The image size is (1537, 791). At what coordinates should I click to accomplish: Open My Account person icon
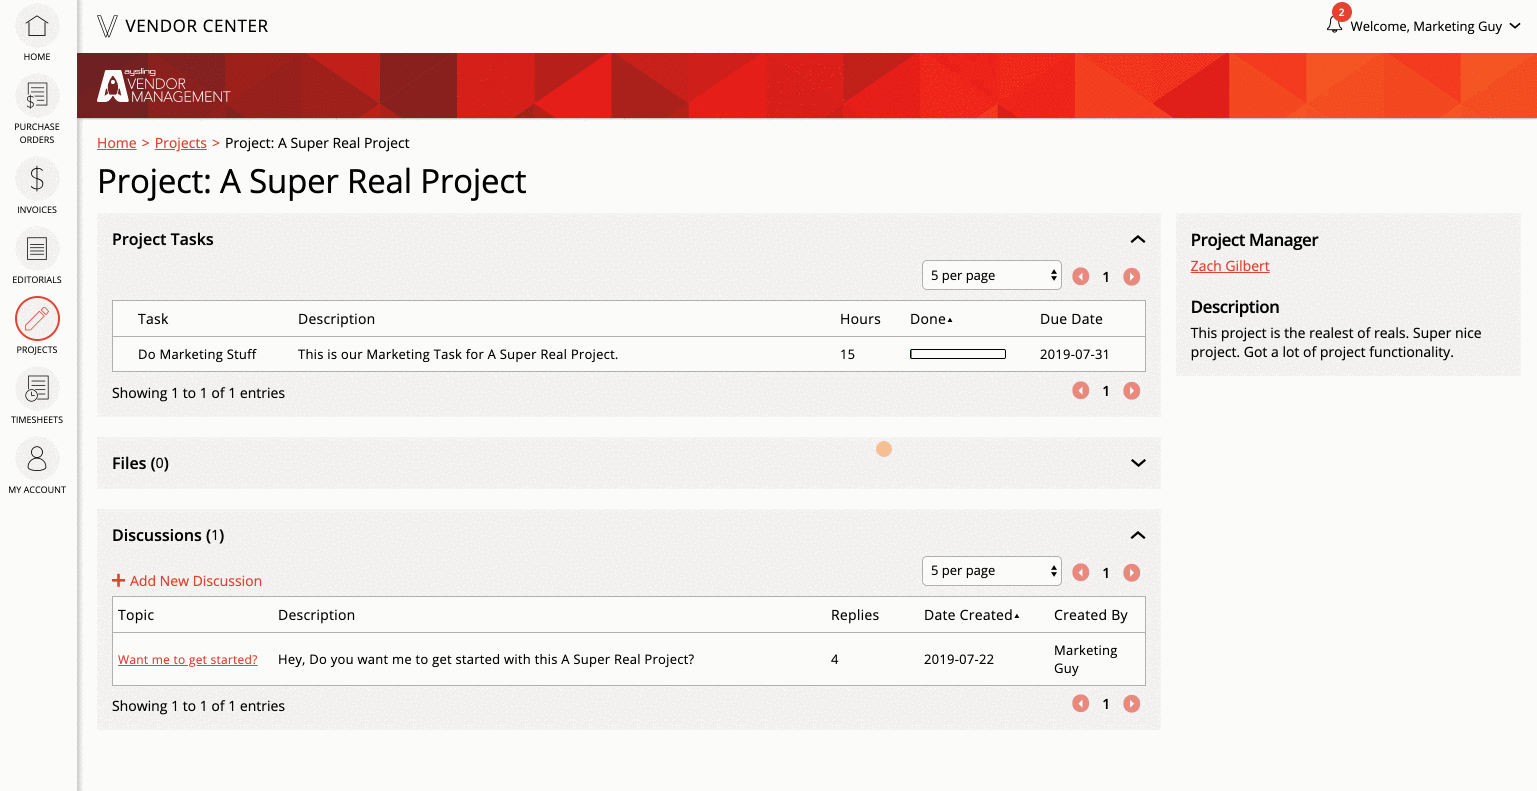tap(37, 459)
